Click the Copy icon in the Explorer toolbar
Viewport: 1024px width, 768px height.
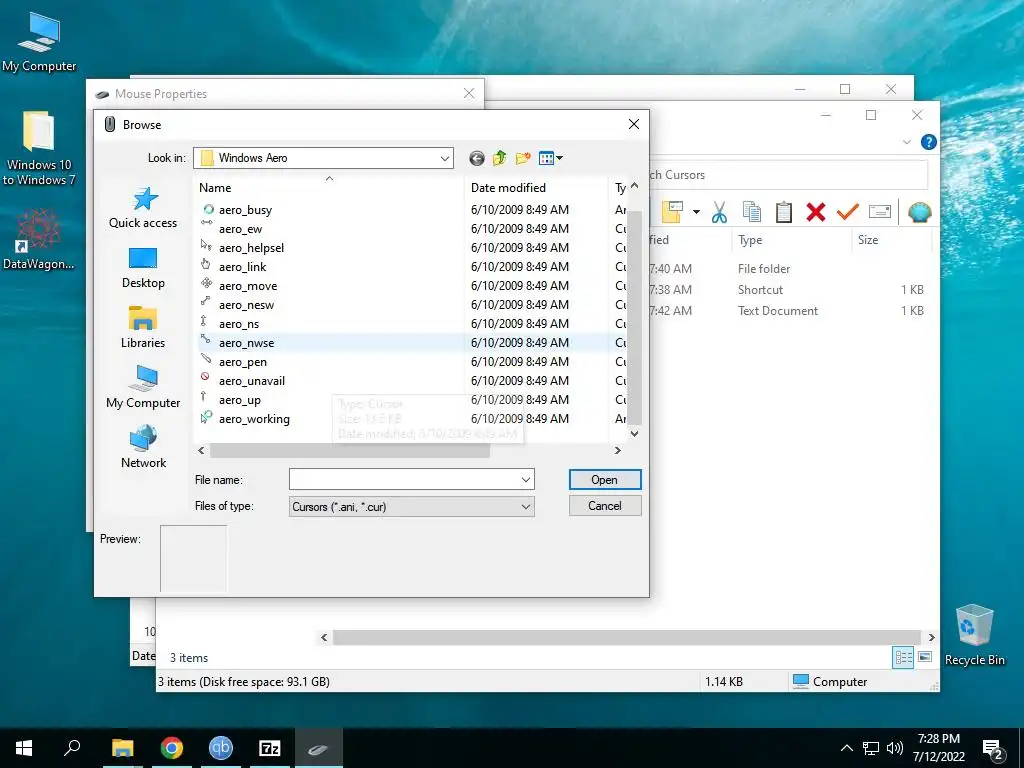tap(752, 212)
